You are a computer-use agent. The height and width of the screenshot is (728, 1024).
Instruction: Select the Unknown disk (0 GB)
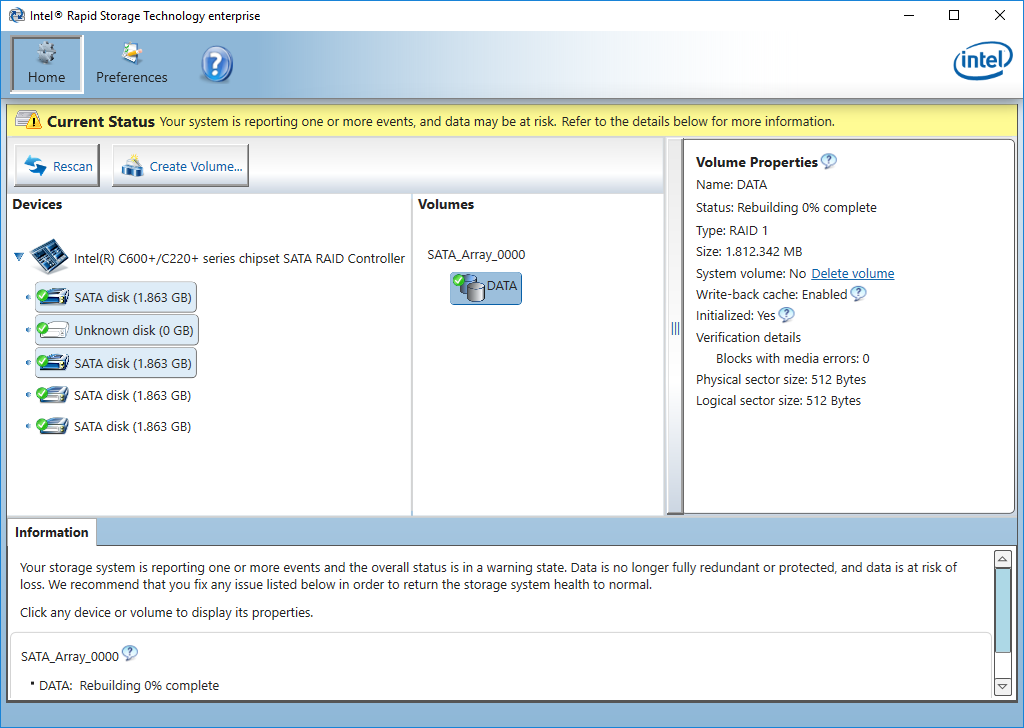point(116,330)
